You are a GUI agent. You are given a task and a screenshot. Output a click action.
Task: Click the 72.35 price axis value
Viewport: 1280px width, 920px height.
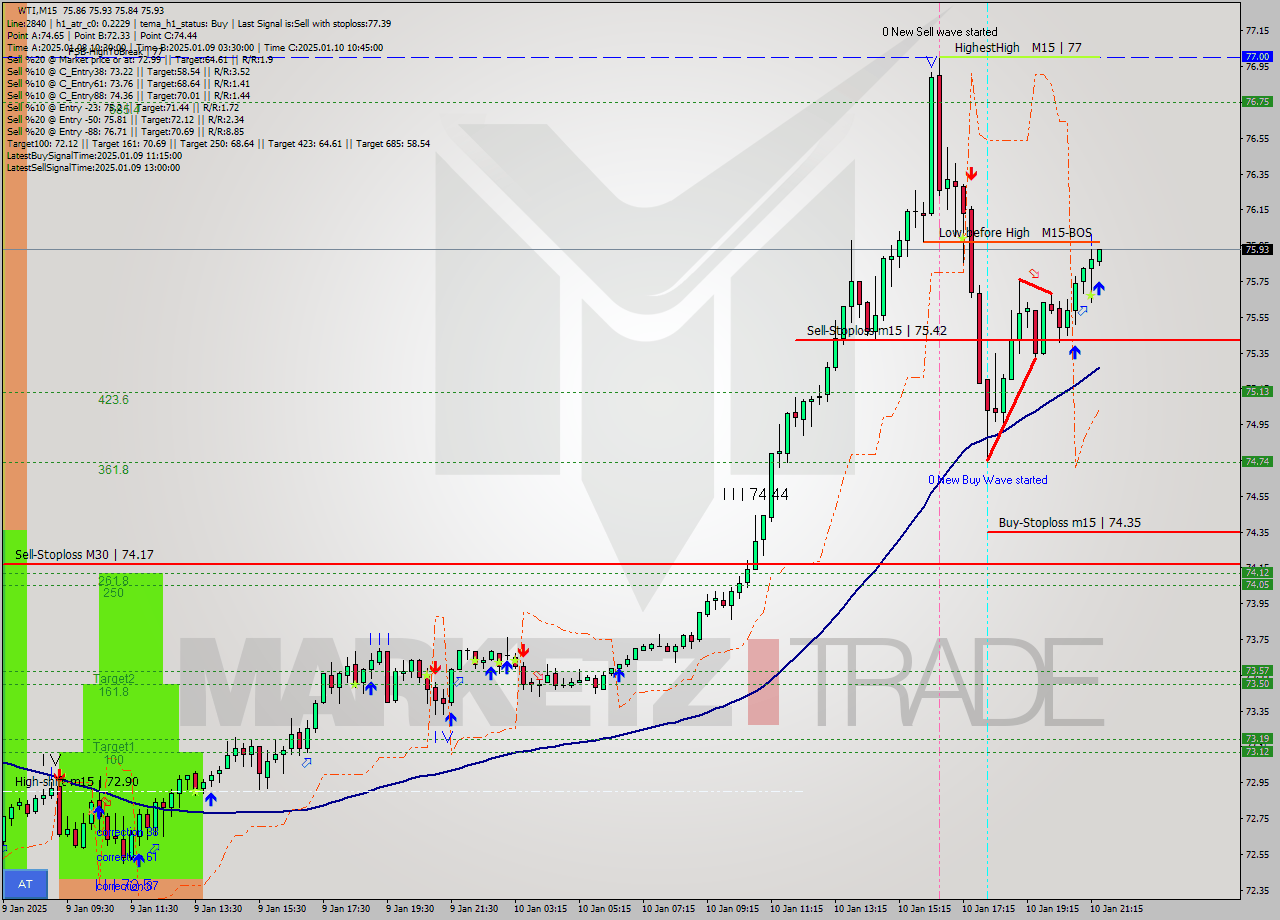point(1257,890)
